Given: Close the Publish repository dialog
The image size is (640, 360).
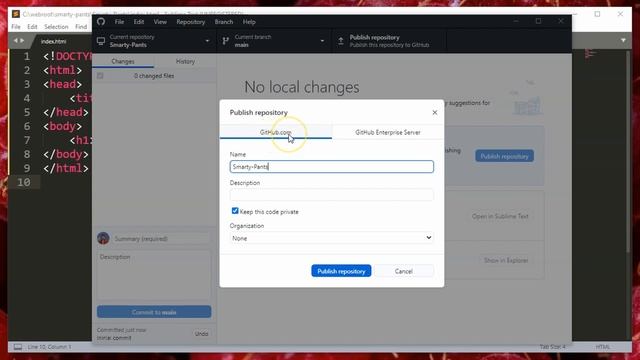Looking at the screenshot, I should [x=435, y=112].
